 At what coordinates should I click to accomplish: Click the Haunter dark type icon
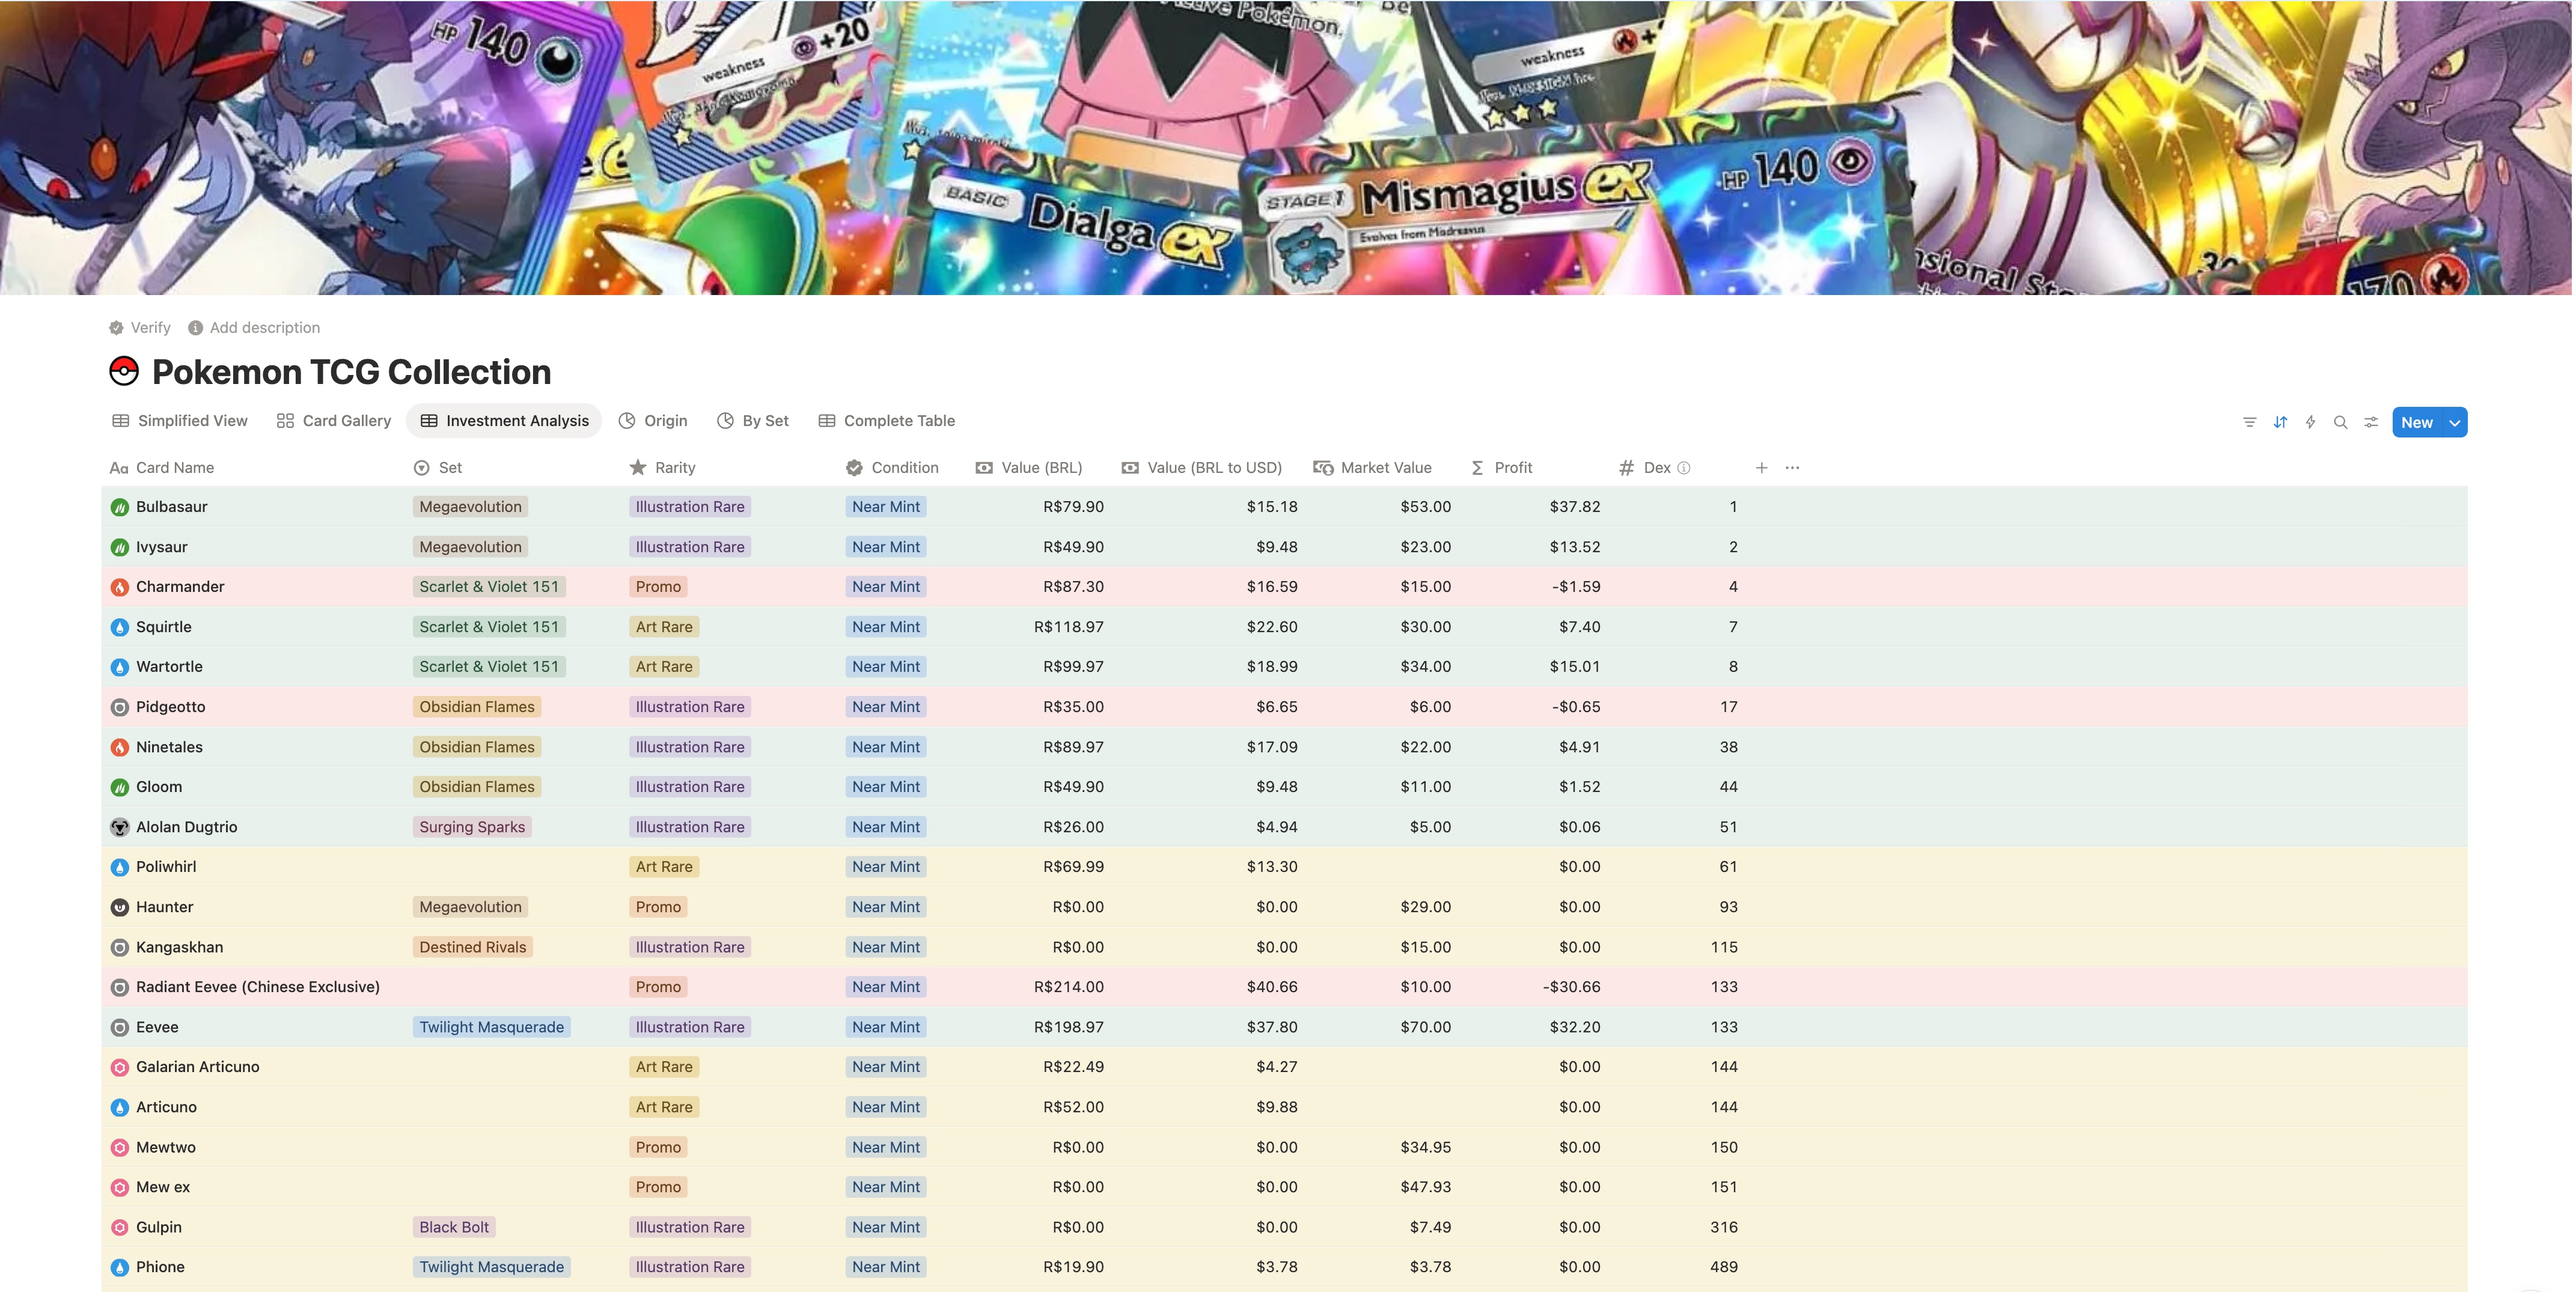coord(120,907)
